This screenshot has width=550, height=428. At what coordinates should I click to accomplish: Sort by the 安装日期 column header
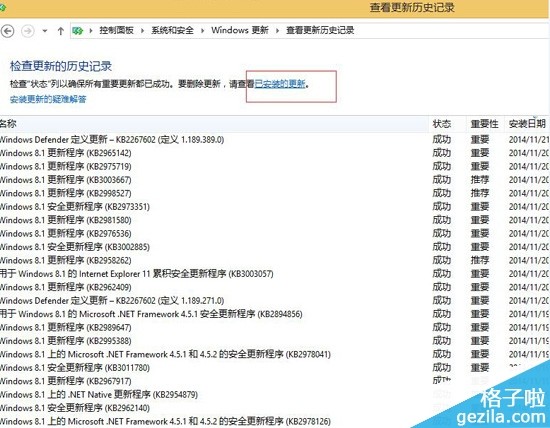[527, 124]
